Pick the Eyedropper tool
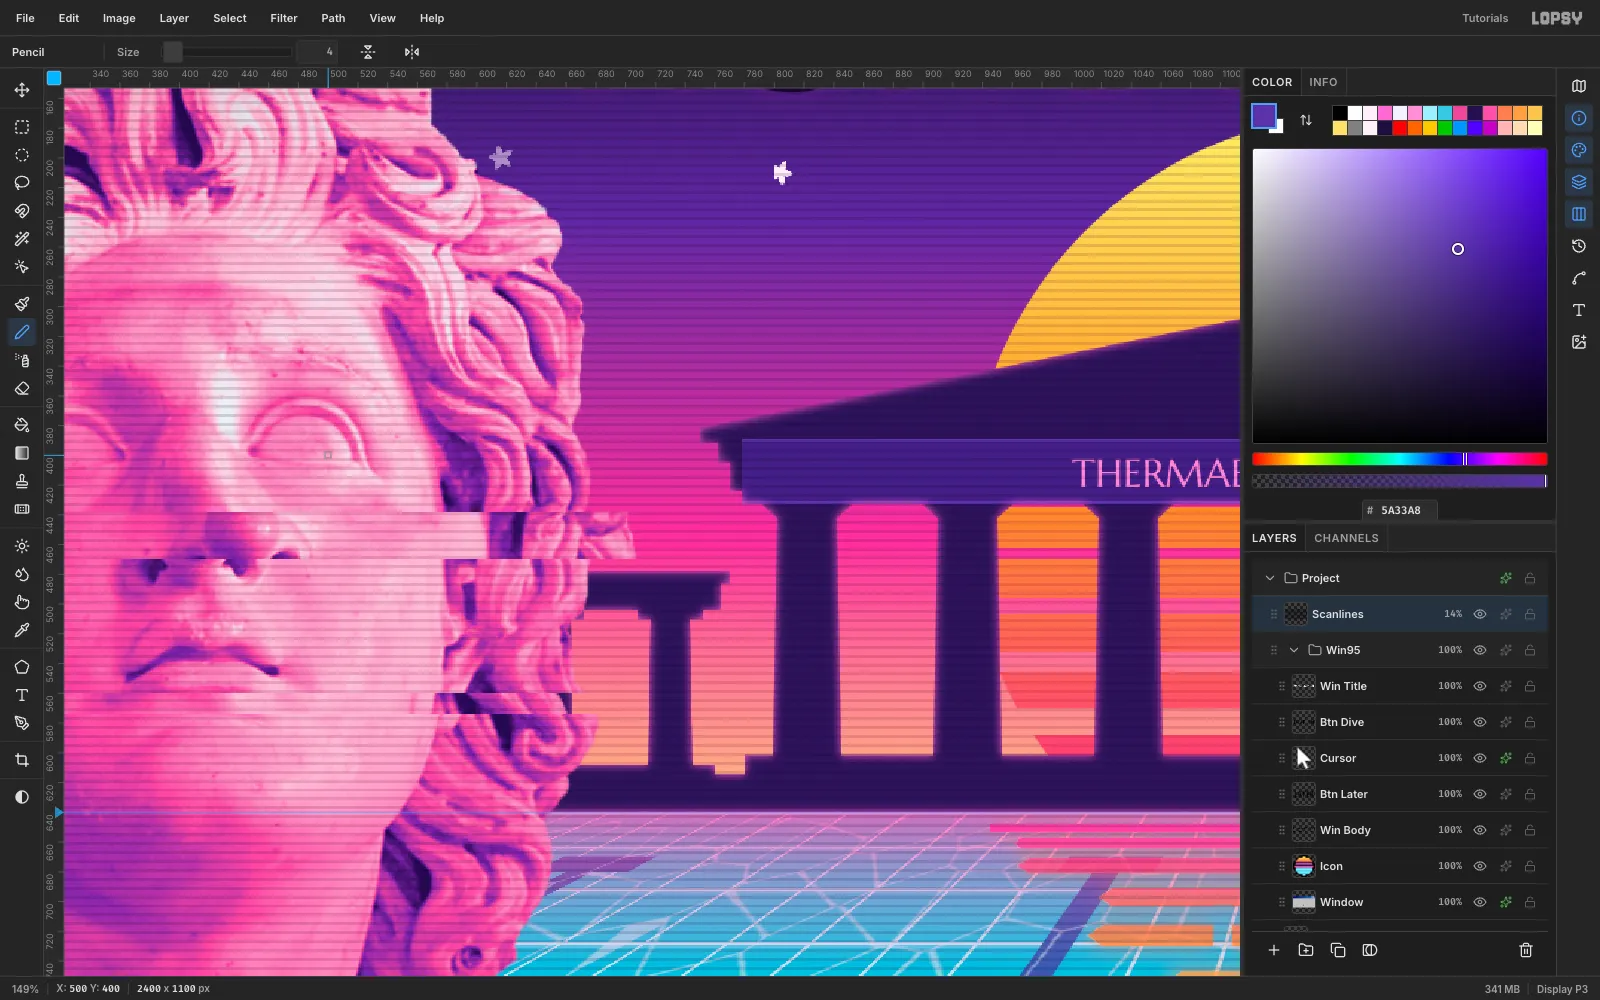Image resolution: width=1600 pixels, height=1000 pixels. 21,630
